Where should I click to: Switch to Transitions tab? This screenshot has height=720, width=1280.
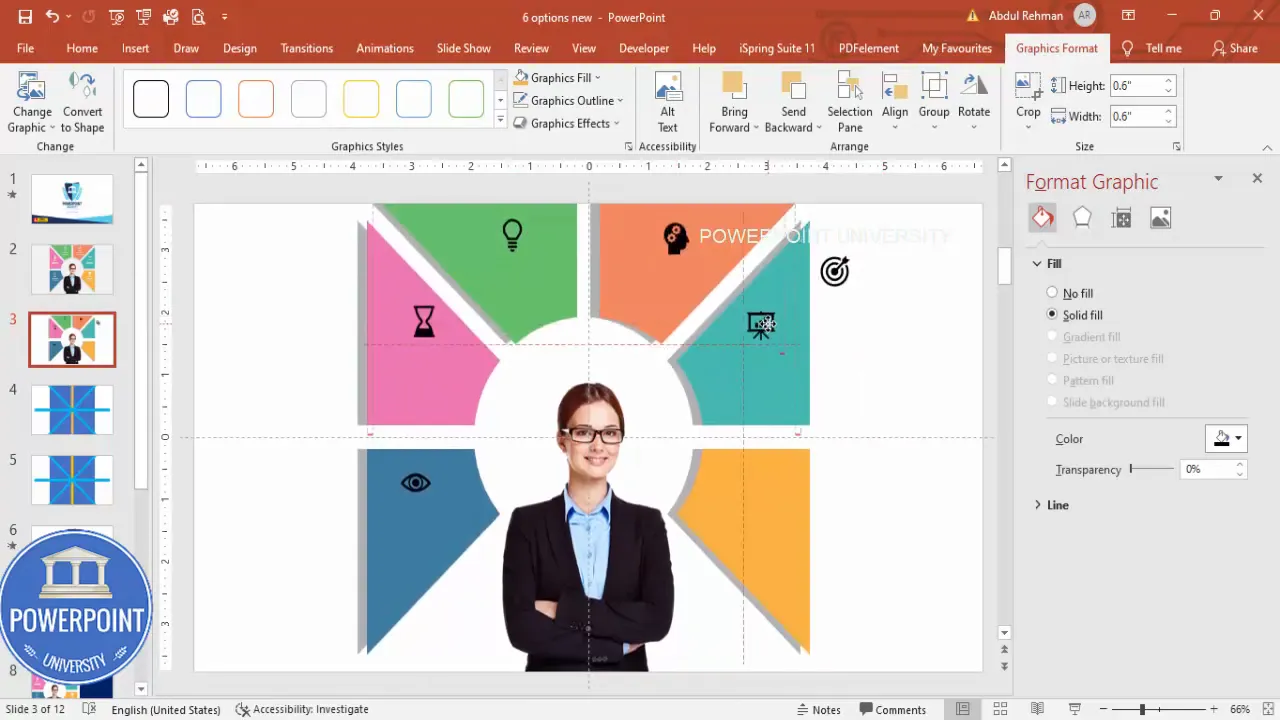[x=306, y=48]
